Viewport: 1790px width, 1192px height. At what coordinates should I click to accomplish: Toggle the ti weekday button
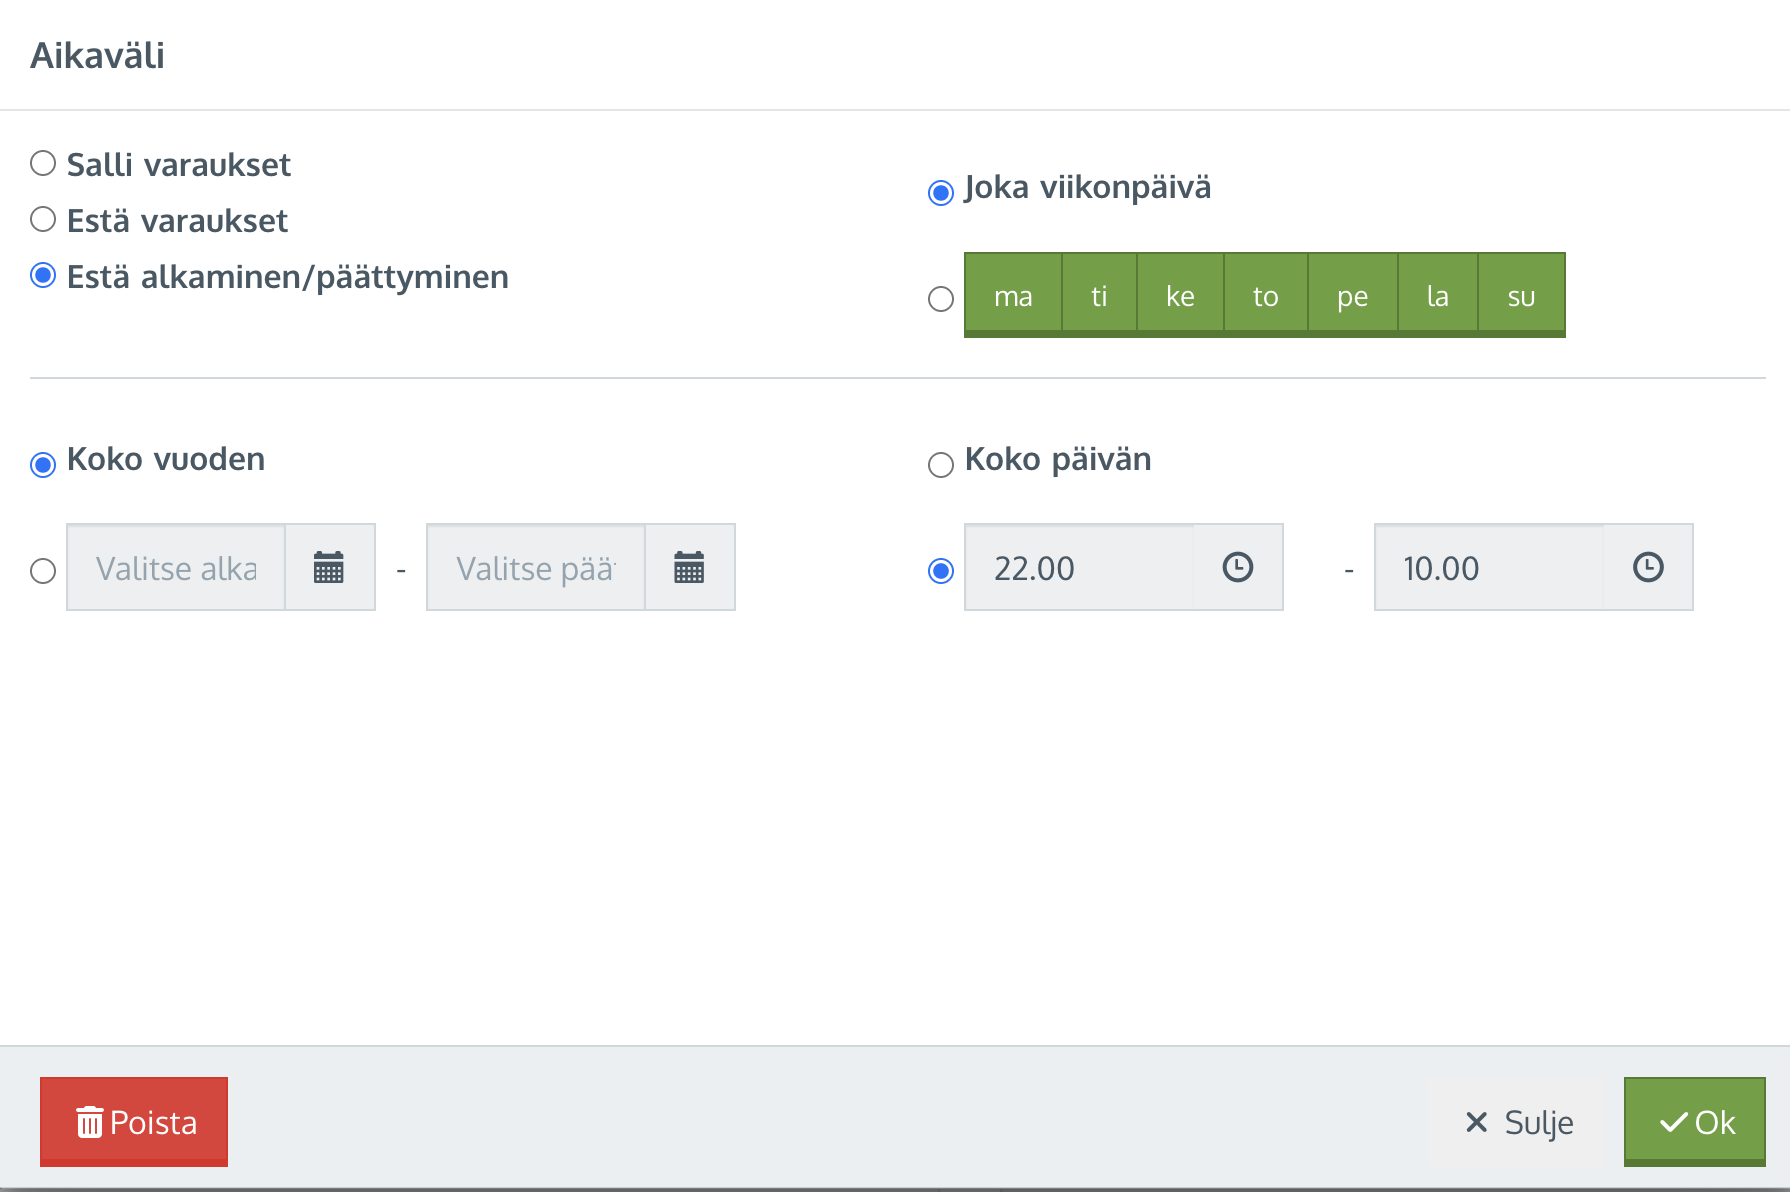click(1099, 295)
